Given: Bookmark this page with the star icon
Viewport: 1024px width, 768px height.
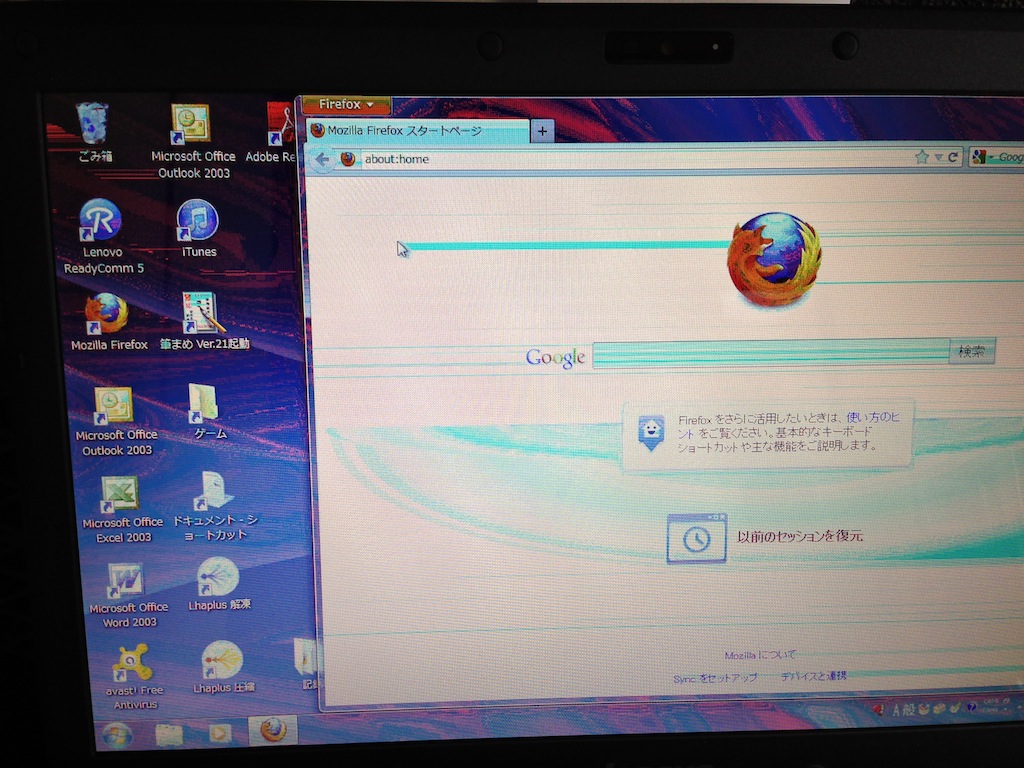Looking at the screenshot, I should click(922, 157).
